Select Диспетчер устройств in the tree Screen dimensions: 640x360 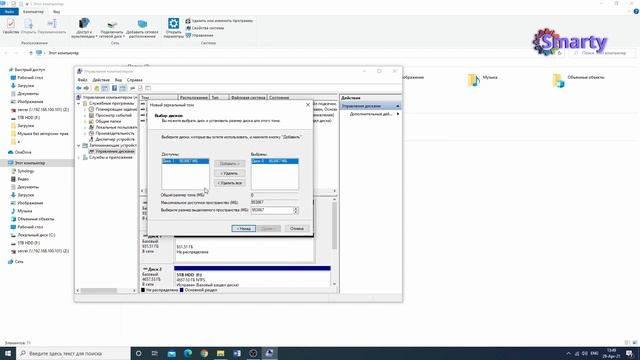point(112,139)
